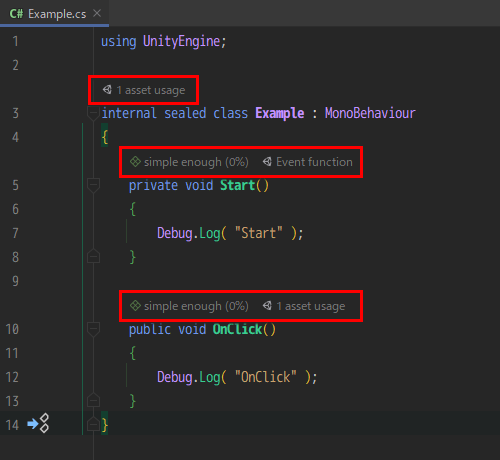Click the "OnClick" string literal on line 12
This screenshot has width=500, height=460.
(x=266, y=377)
